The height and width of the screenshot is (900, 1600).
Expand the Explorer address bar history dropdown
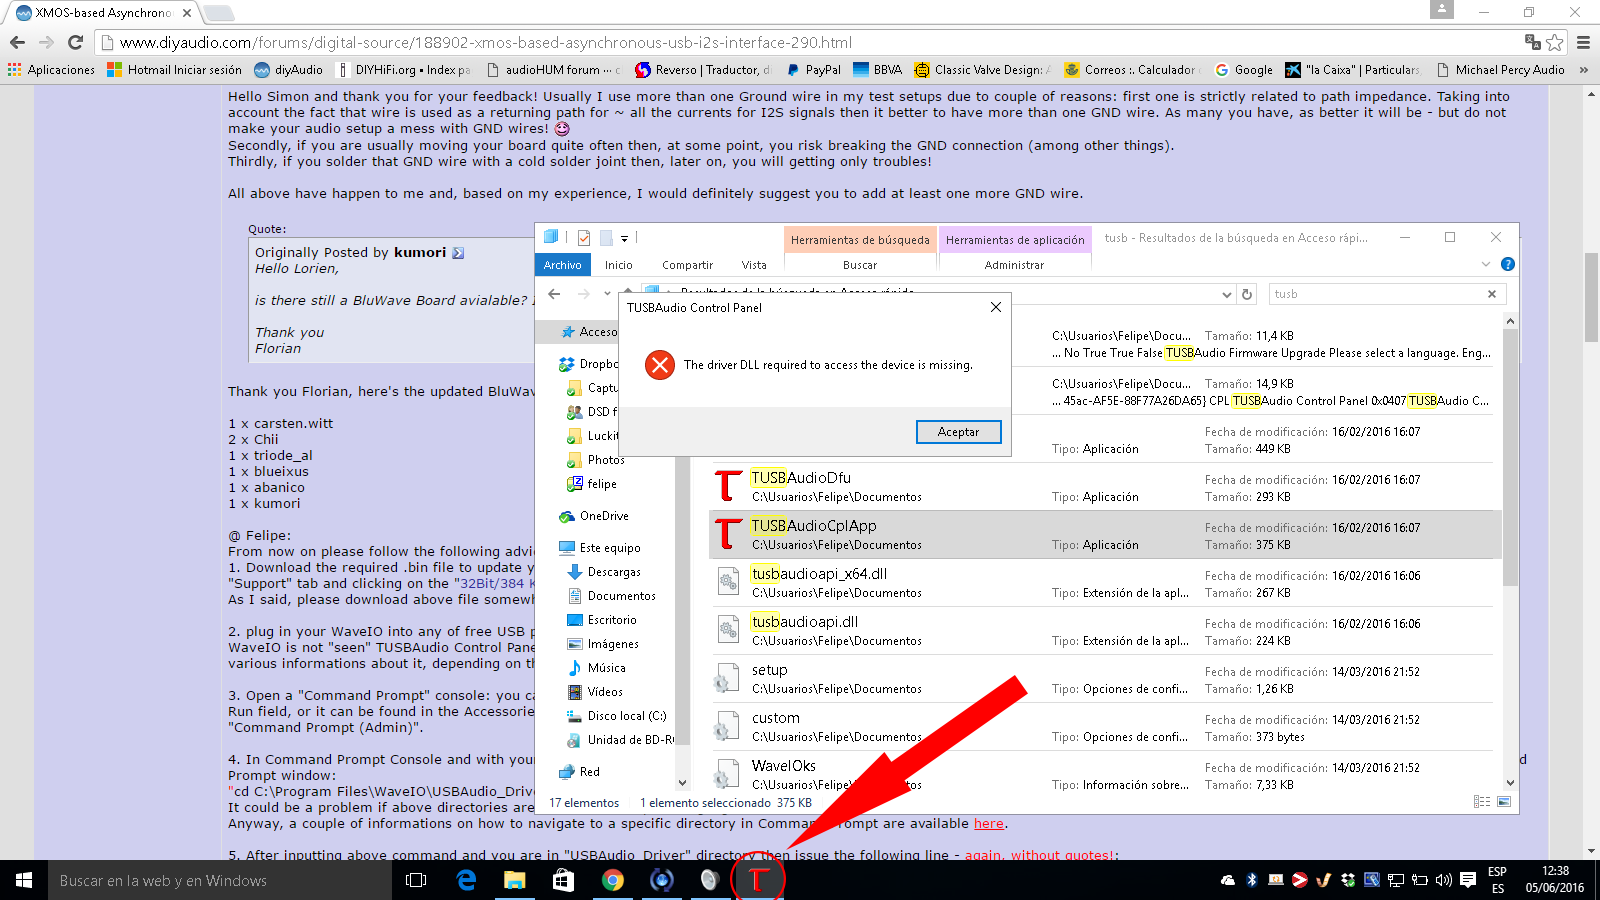pyautogui.click(x=1227, y=294)
